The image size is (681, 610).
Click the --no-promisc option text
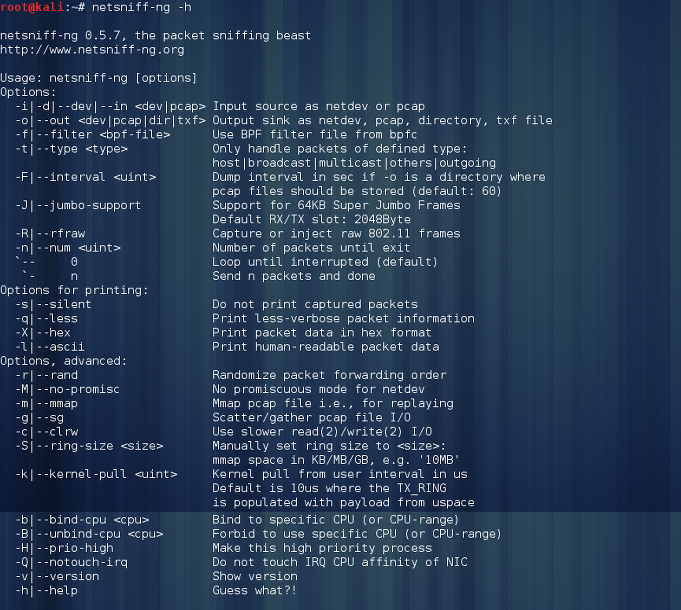68,389
